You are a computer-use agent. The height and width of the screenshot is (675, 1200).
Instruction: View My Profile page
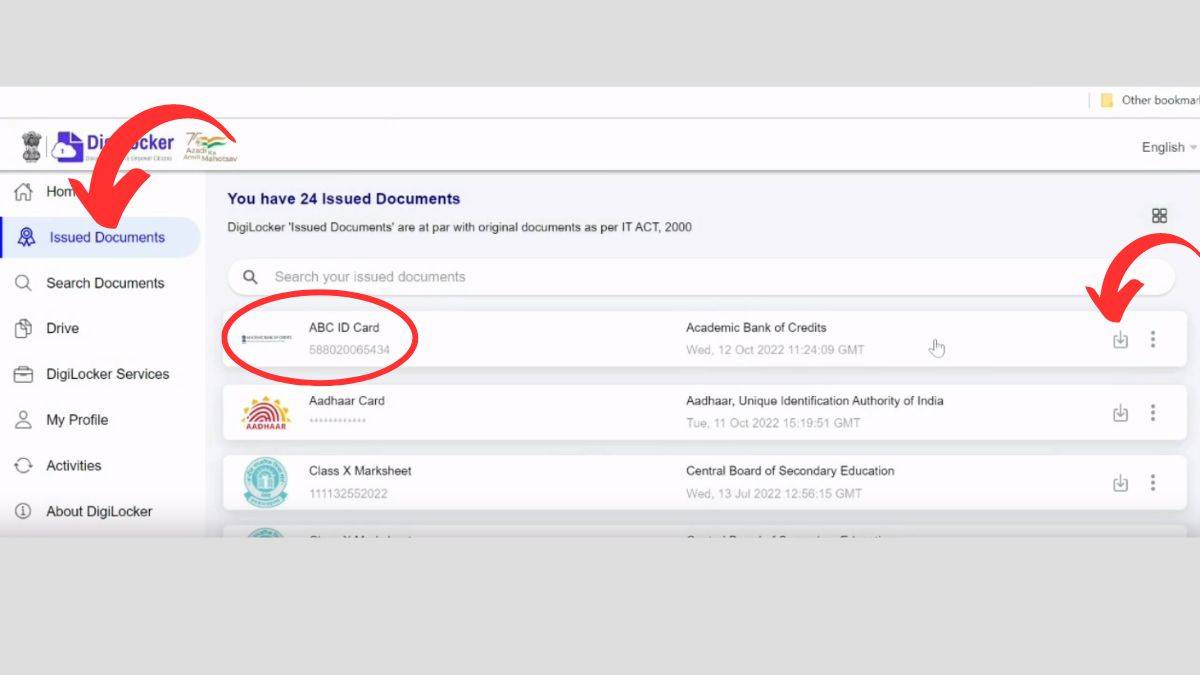point(76,420)
